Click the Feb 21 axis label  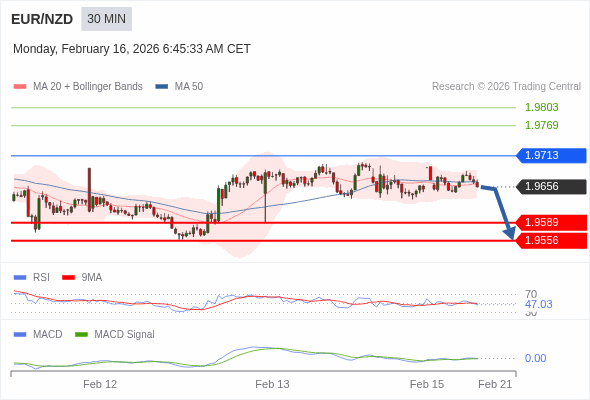point(495,384)
